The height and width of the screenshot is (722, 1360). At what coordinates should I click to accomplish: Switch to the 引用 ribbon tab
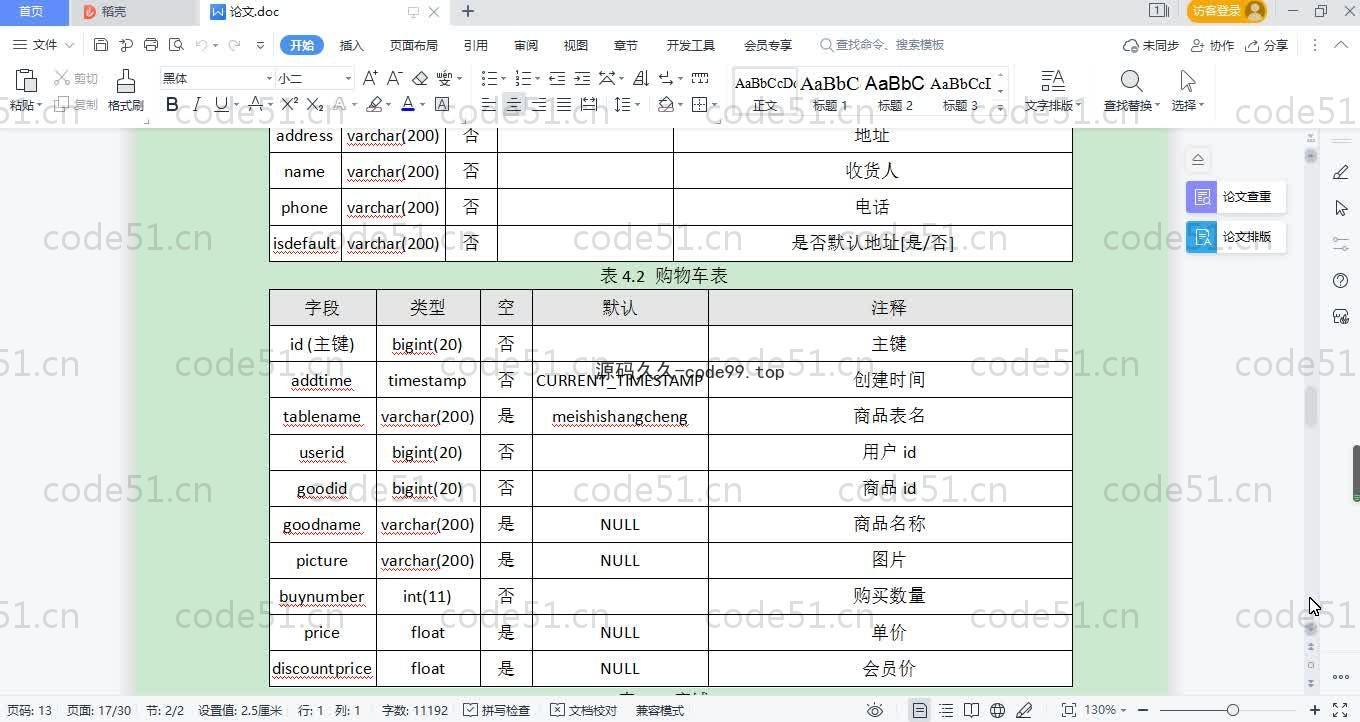tap(476, 45)
